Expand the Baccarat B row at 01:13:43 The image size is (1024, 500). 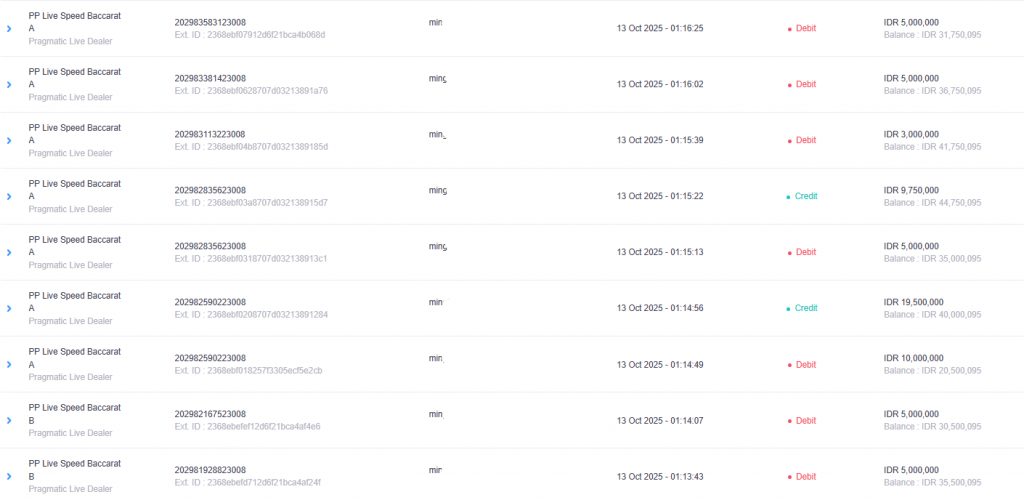[9, 477]
